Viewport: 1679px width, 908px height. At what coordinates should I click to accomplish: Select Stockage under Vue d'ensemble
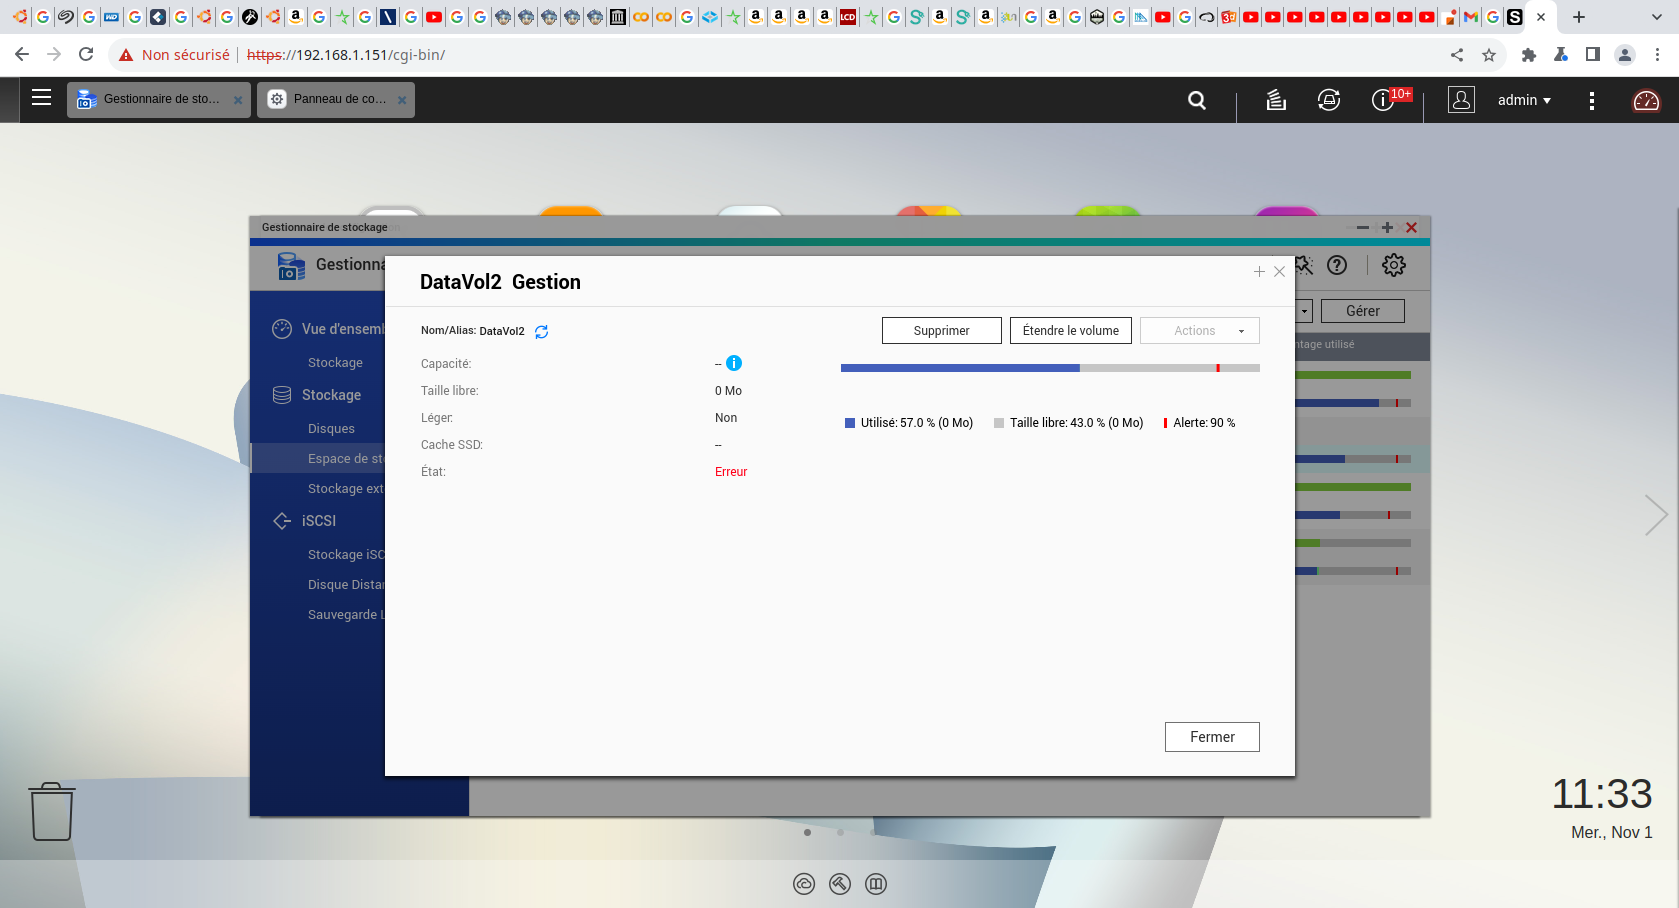(x=335, y=363)
